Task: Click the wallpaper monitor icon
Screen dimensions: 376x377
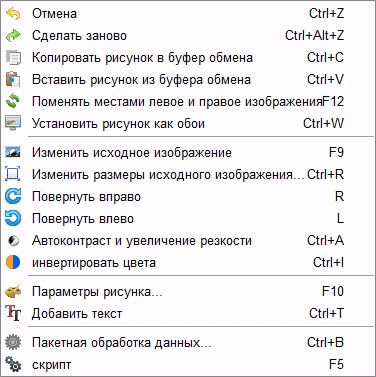Action: tap(13, 123)
